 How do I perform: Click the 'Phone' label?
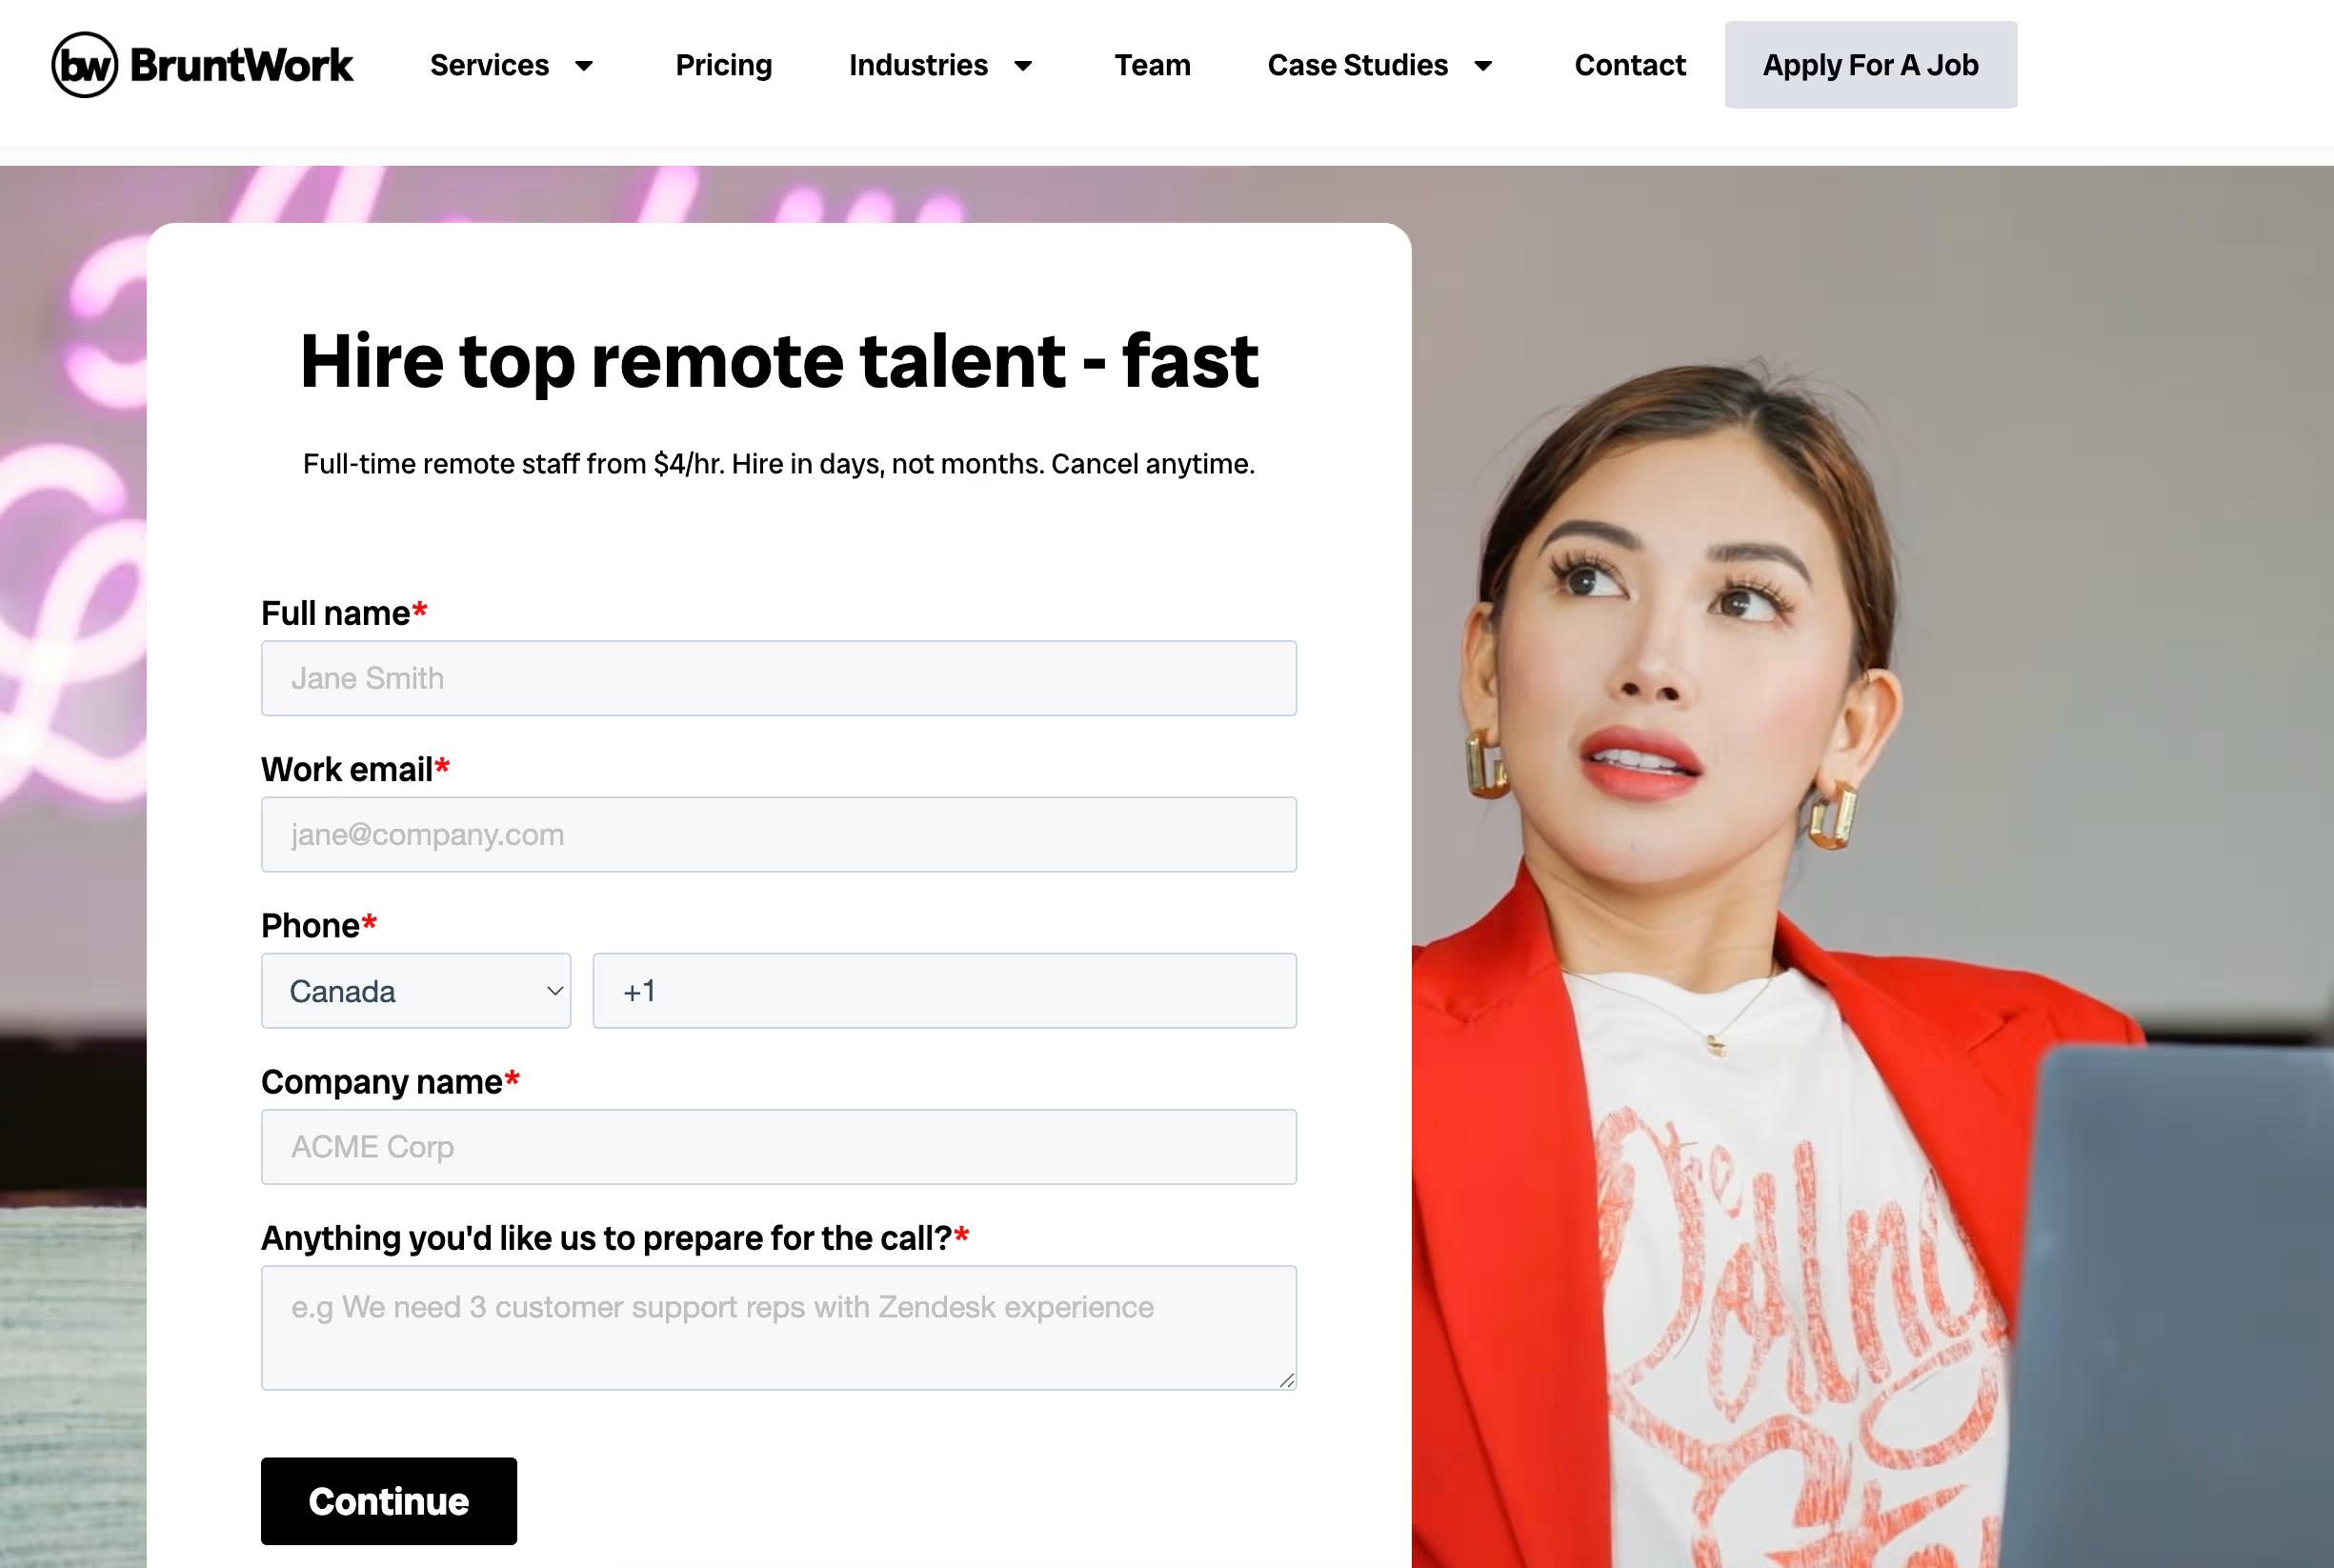point(310,925)
